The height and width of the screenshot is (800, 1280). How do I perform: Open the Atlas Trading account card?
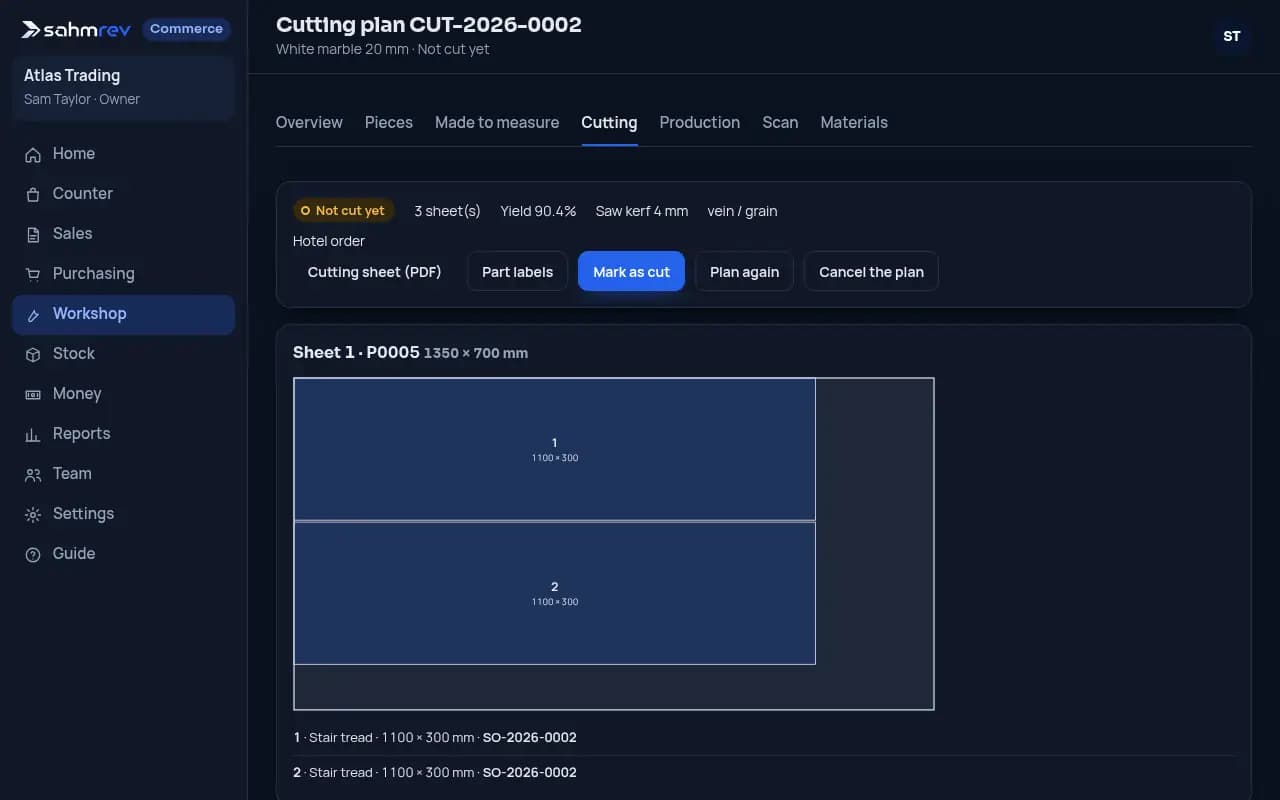pyautogui.click(x=123, y=87)
